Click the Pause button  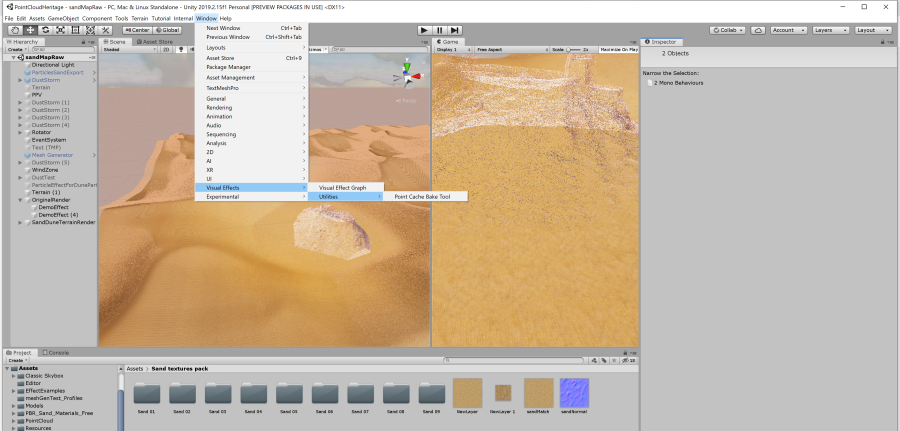click(441, 30)
